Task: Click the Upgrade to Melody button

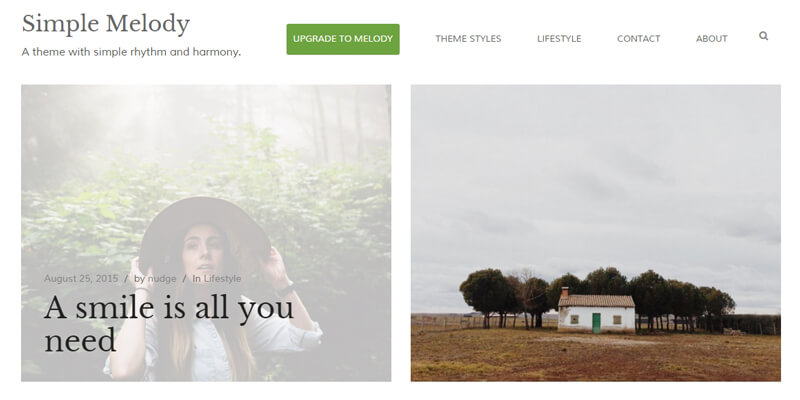Action: pyautogui.click(x=343, y=39)
